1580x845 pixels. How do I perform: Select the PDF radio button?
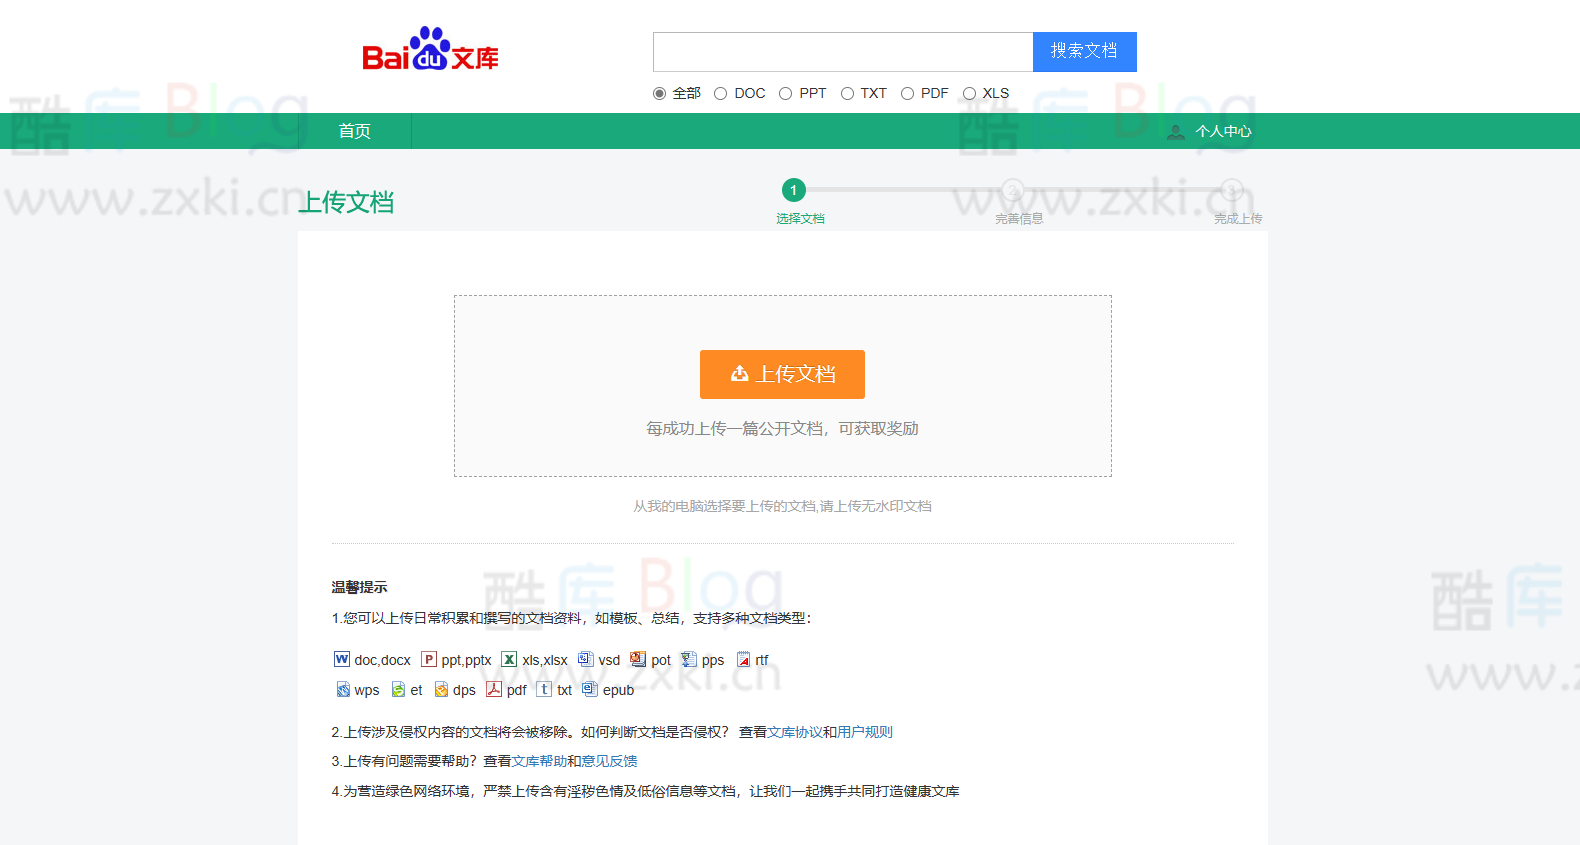pos(907,93)
